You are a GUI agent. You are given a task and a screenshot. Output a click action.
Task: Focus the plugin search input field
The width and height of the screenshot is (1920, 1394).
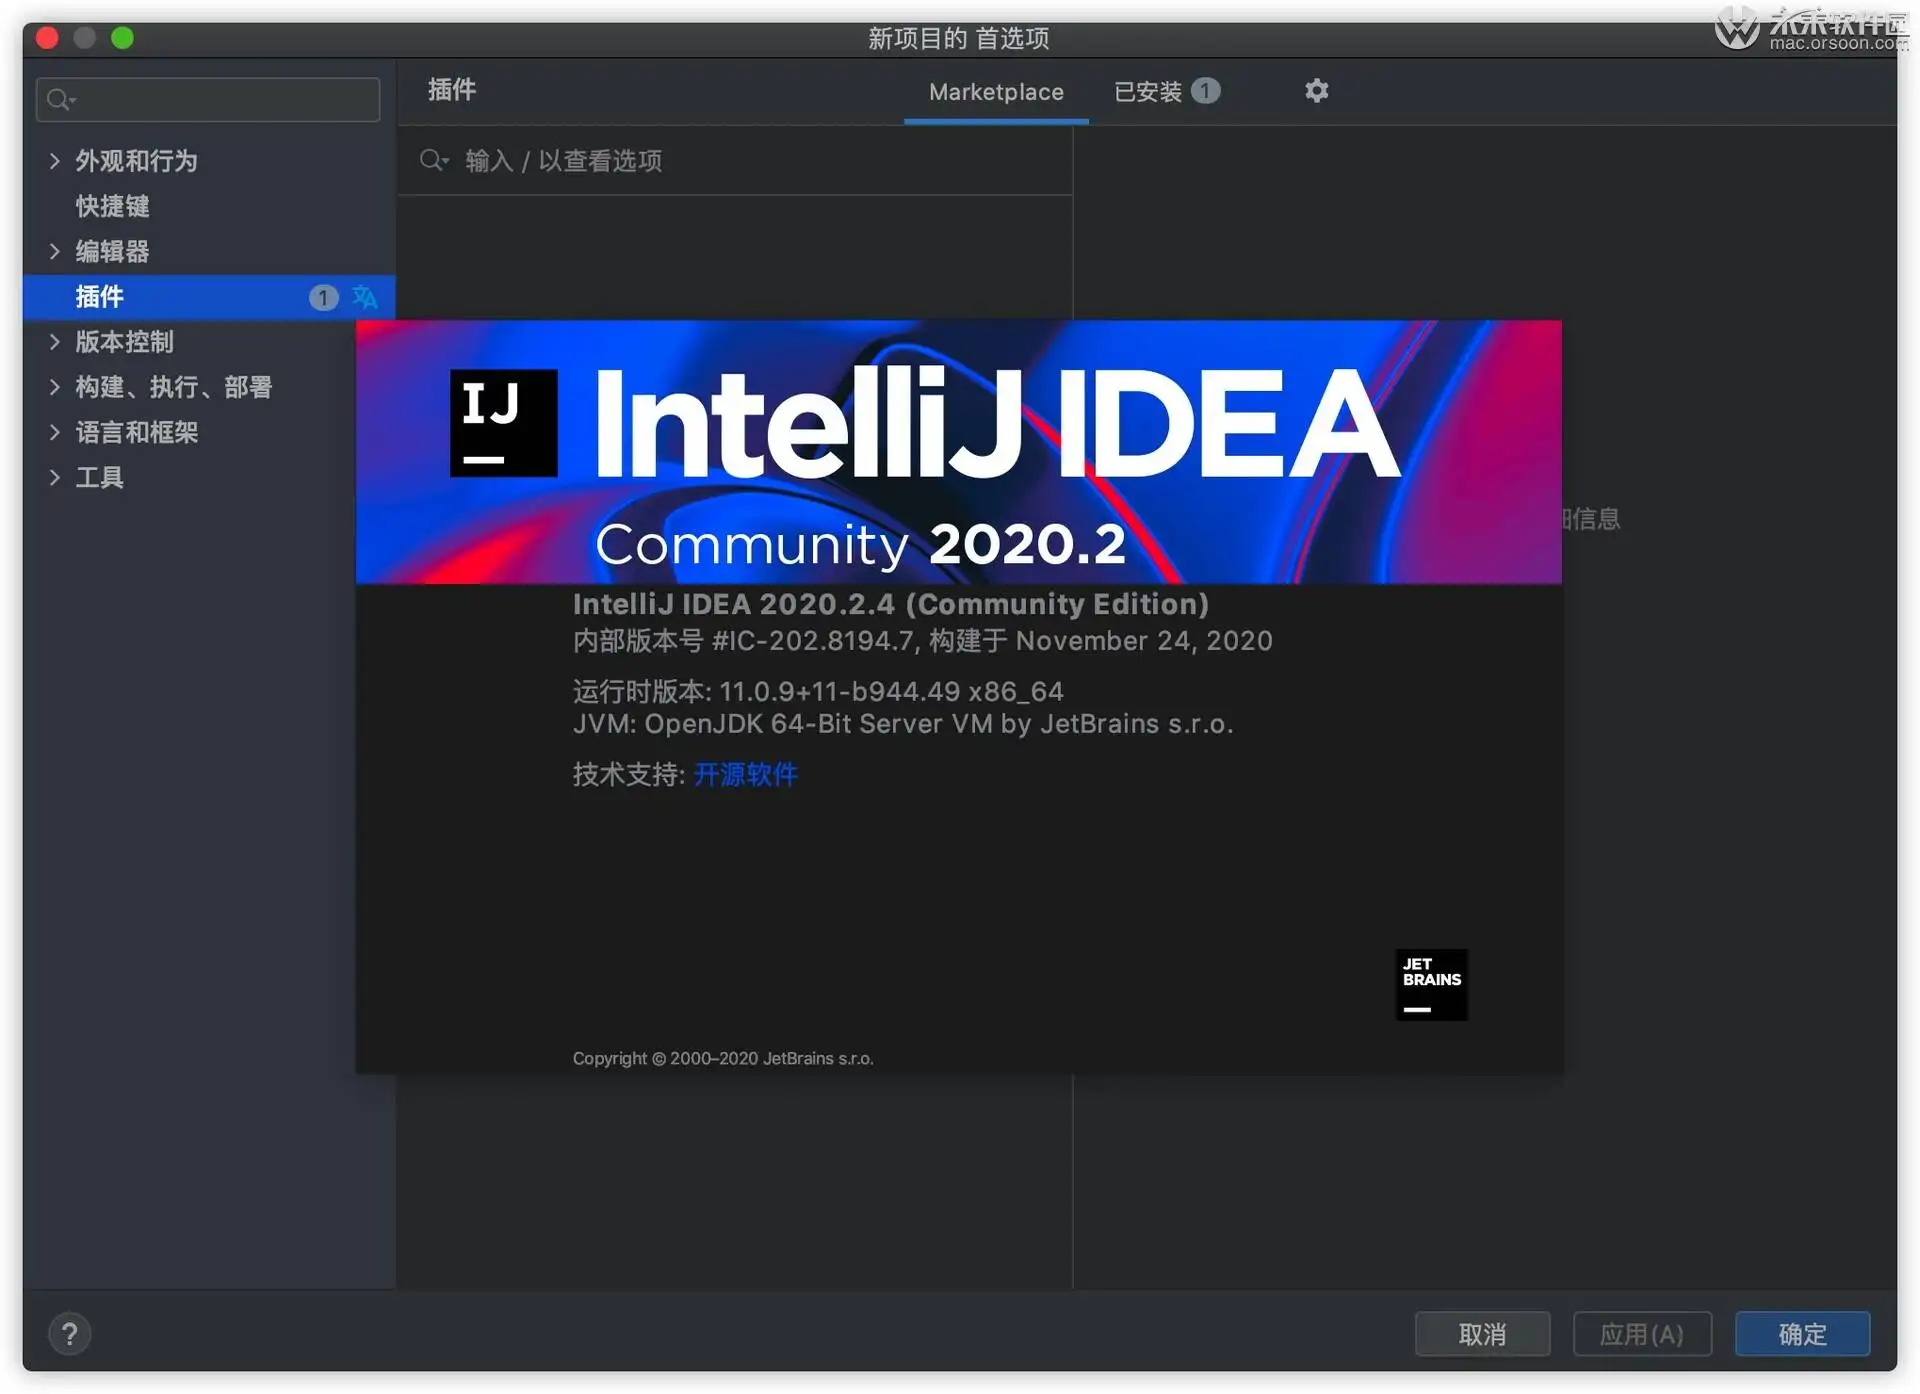tap(735, 160)
